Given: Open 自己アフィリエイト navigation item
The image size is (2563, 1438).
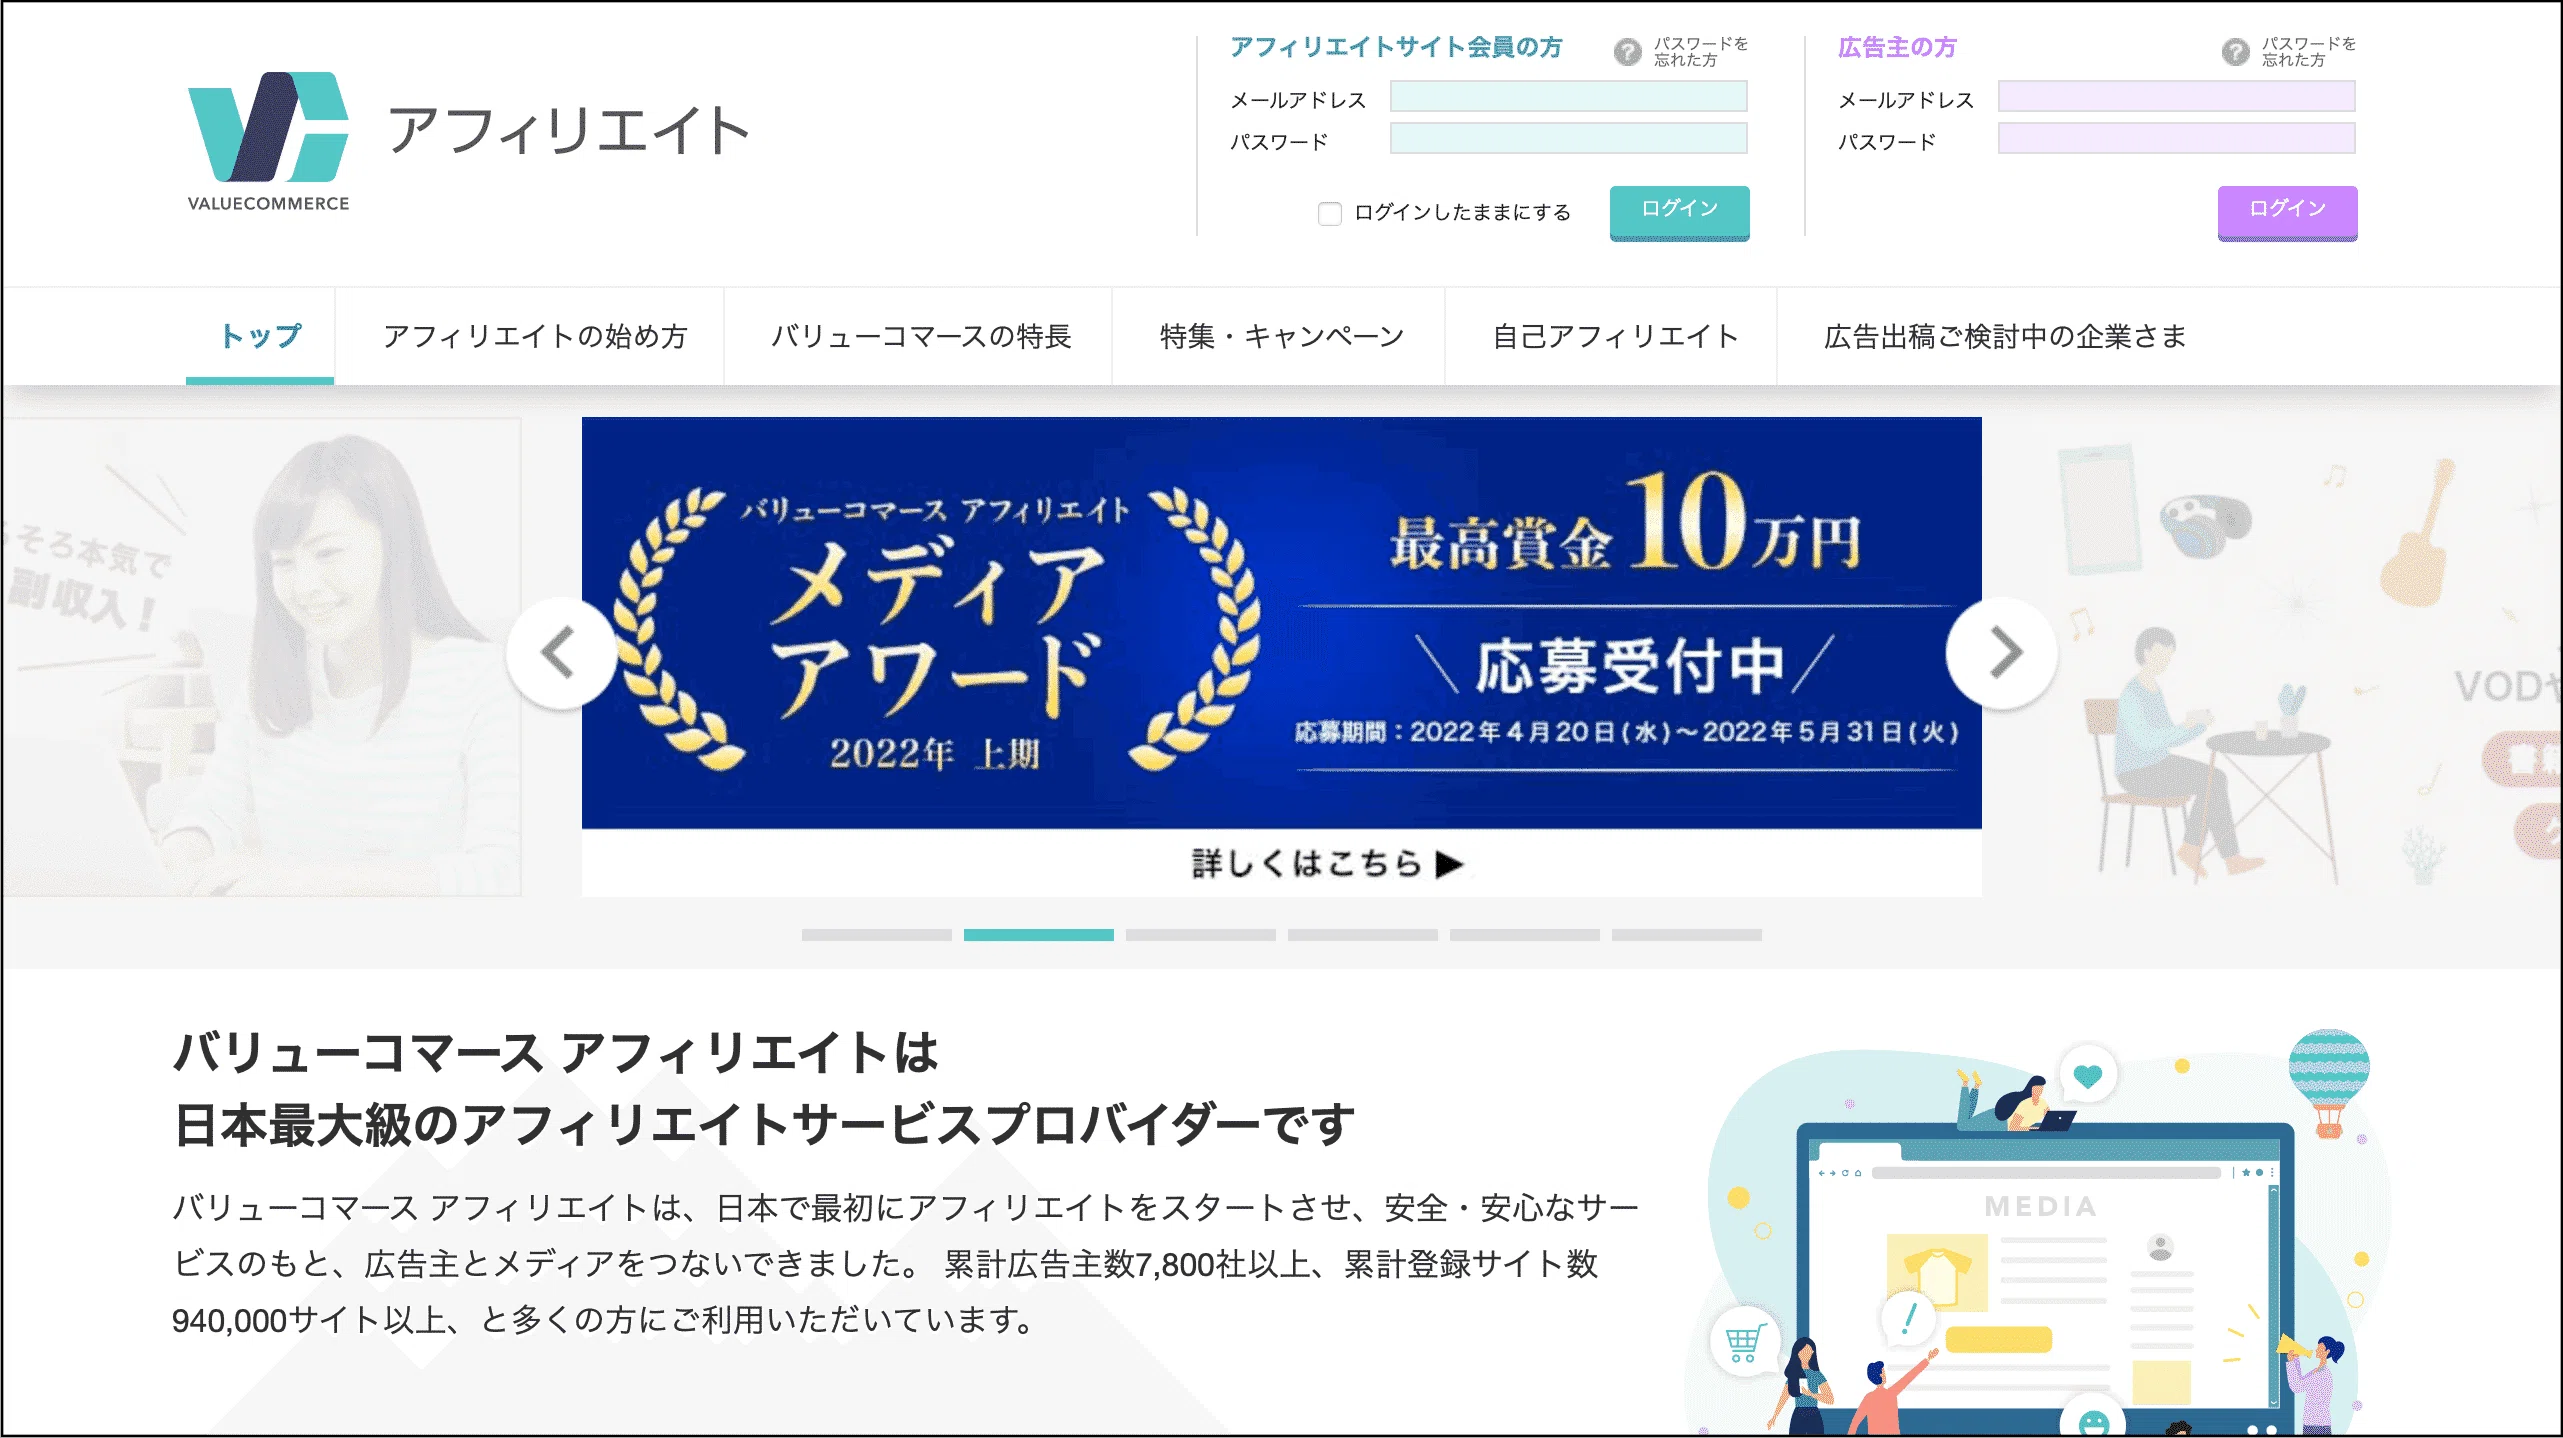Looking at the screenshot, I should pos(1614,337).
